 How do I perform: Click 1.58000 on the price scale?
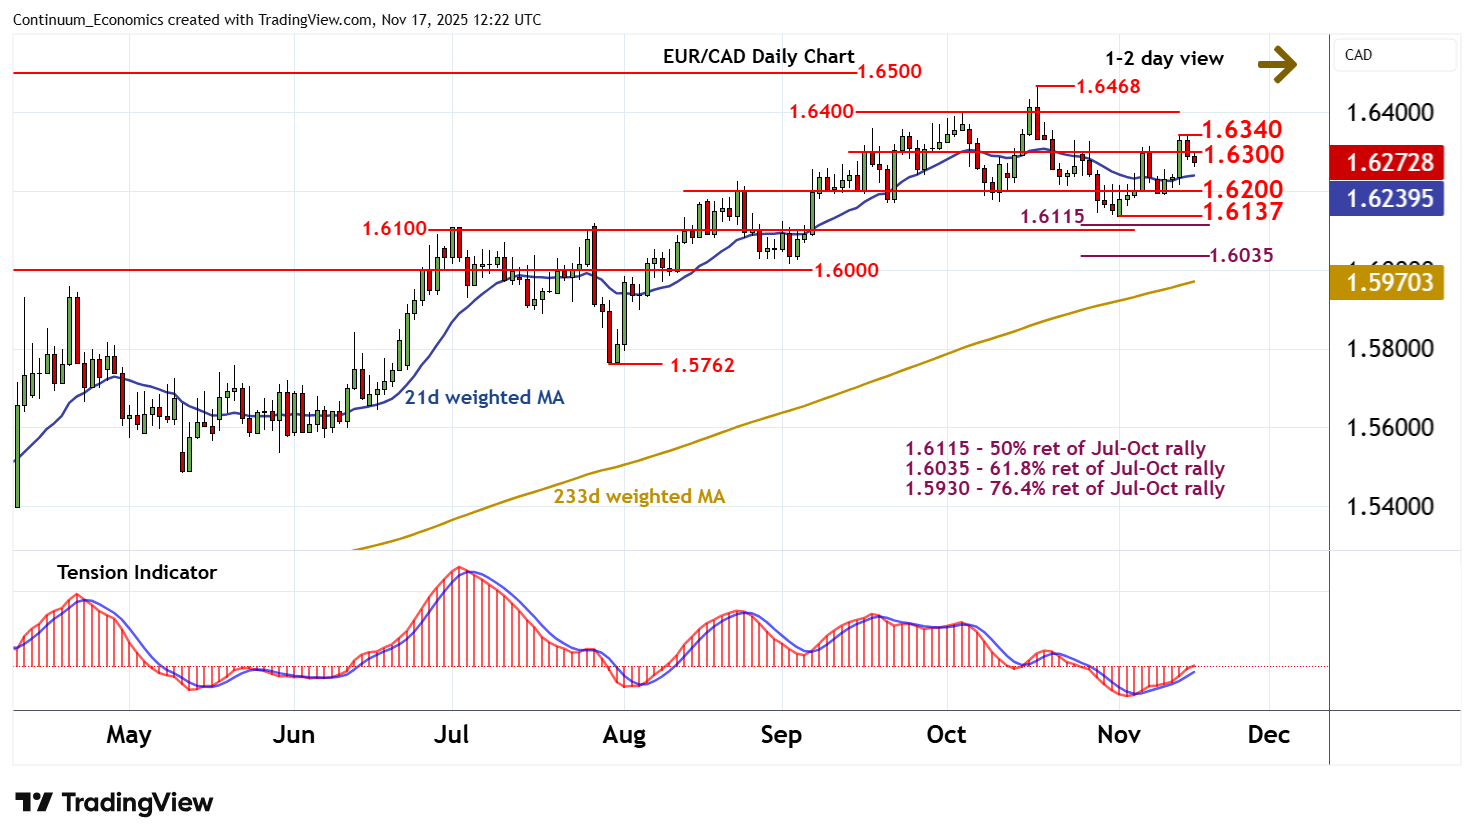tap(1390, 349)
